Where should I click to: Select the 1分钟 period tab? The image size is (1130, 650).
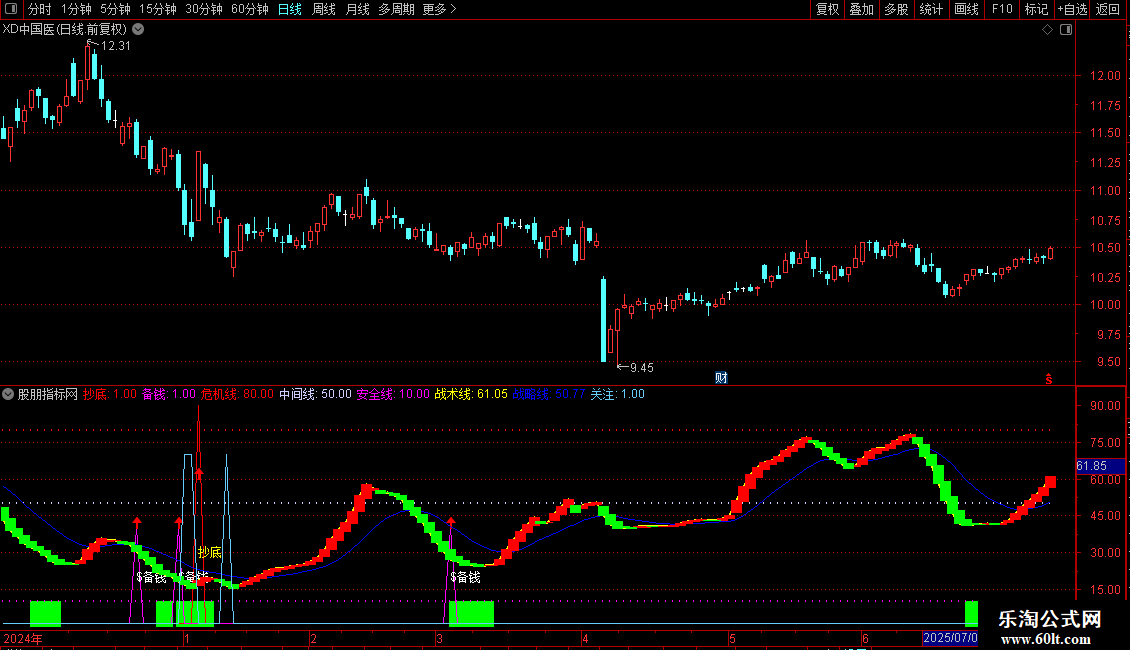(x=76, y=9)
